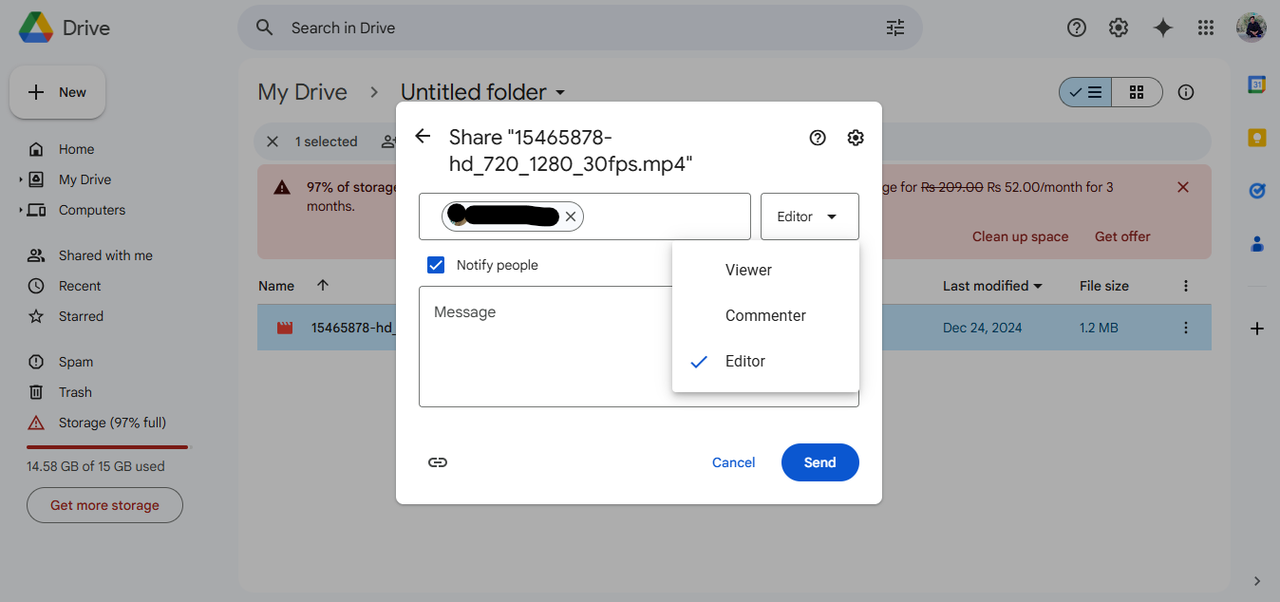Viewport: 1280px width, 602px height.
Task: Clear selection X next to 1 selected
Action: pos(272,142)
